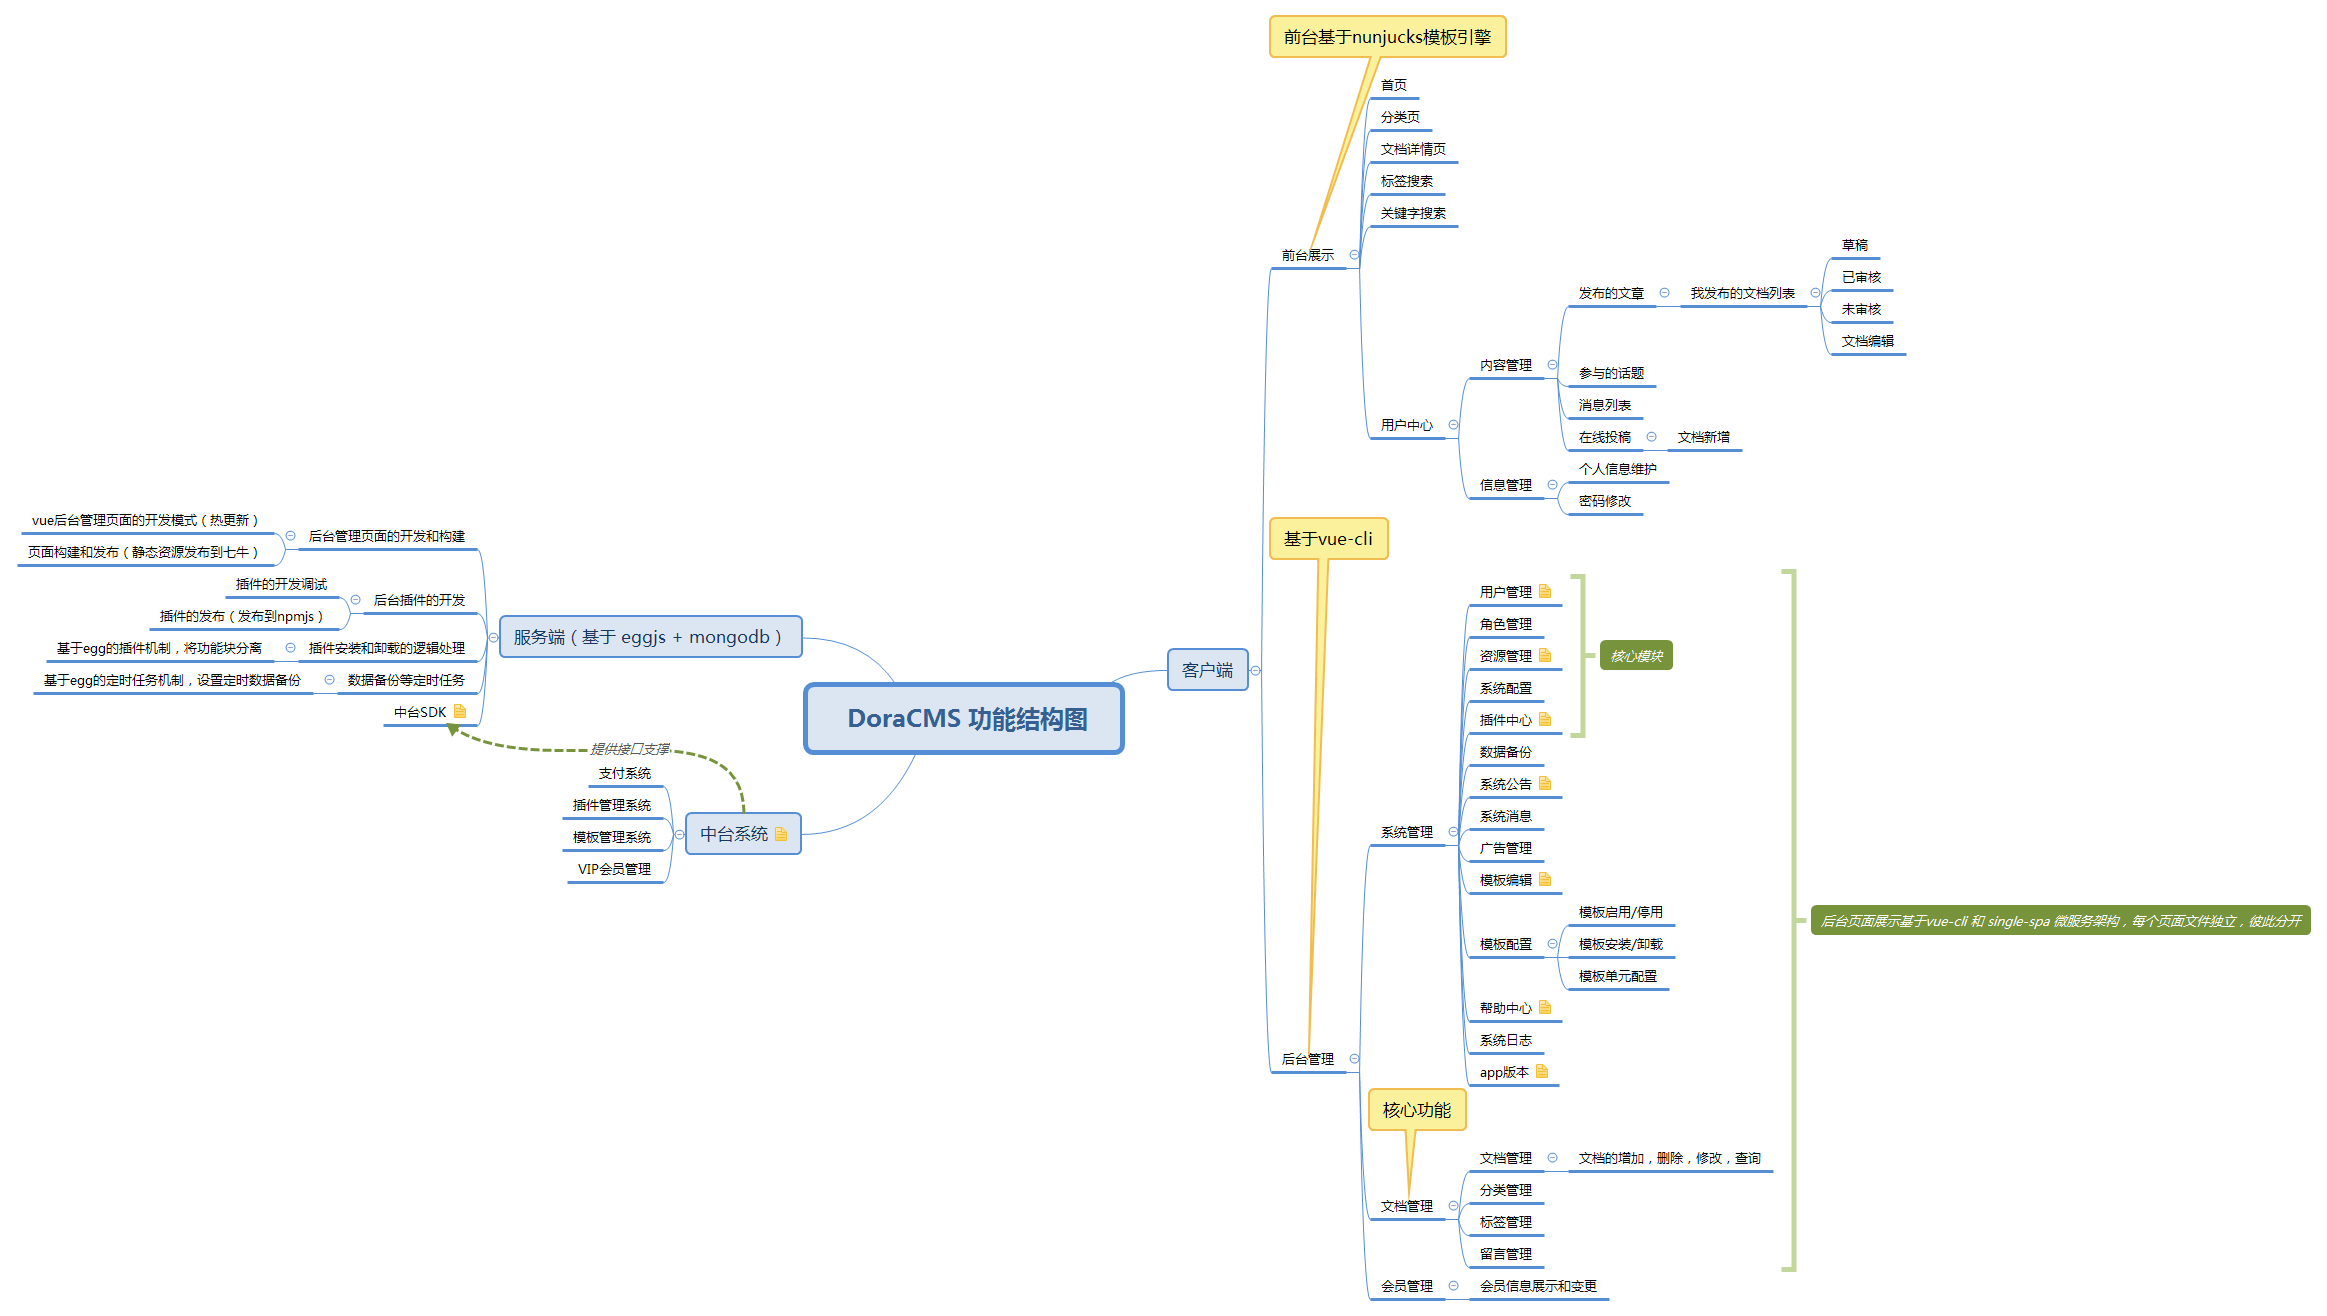Collapse the 后台管理页面的开发和构建 branch
This screenshot has height=1316, width=2327.
click(x=290, y=536)
